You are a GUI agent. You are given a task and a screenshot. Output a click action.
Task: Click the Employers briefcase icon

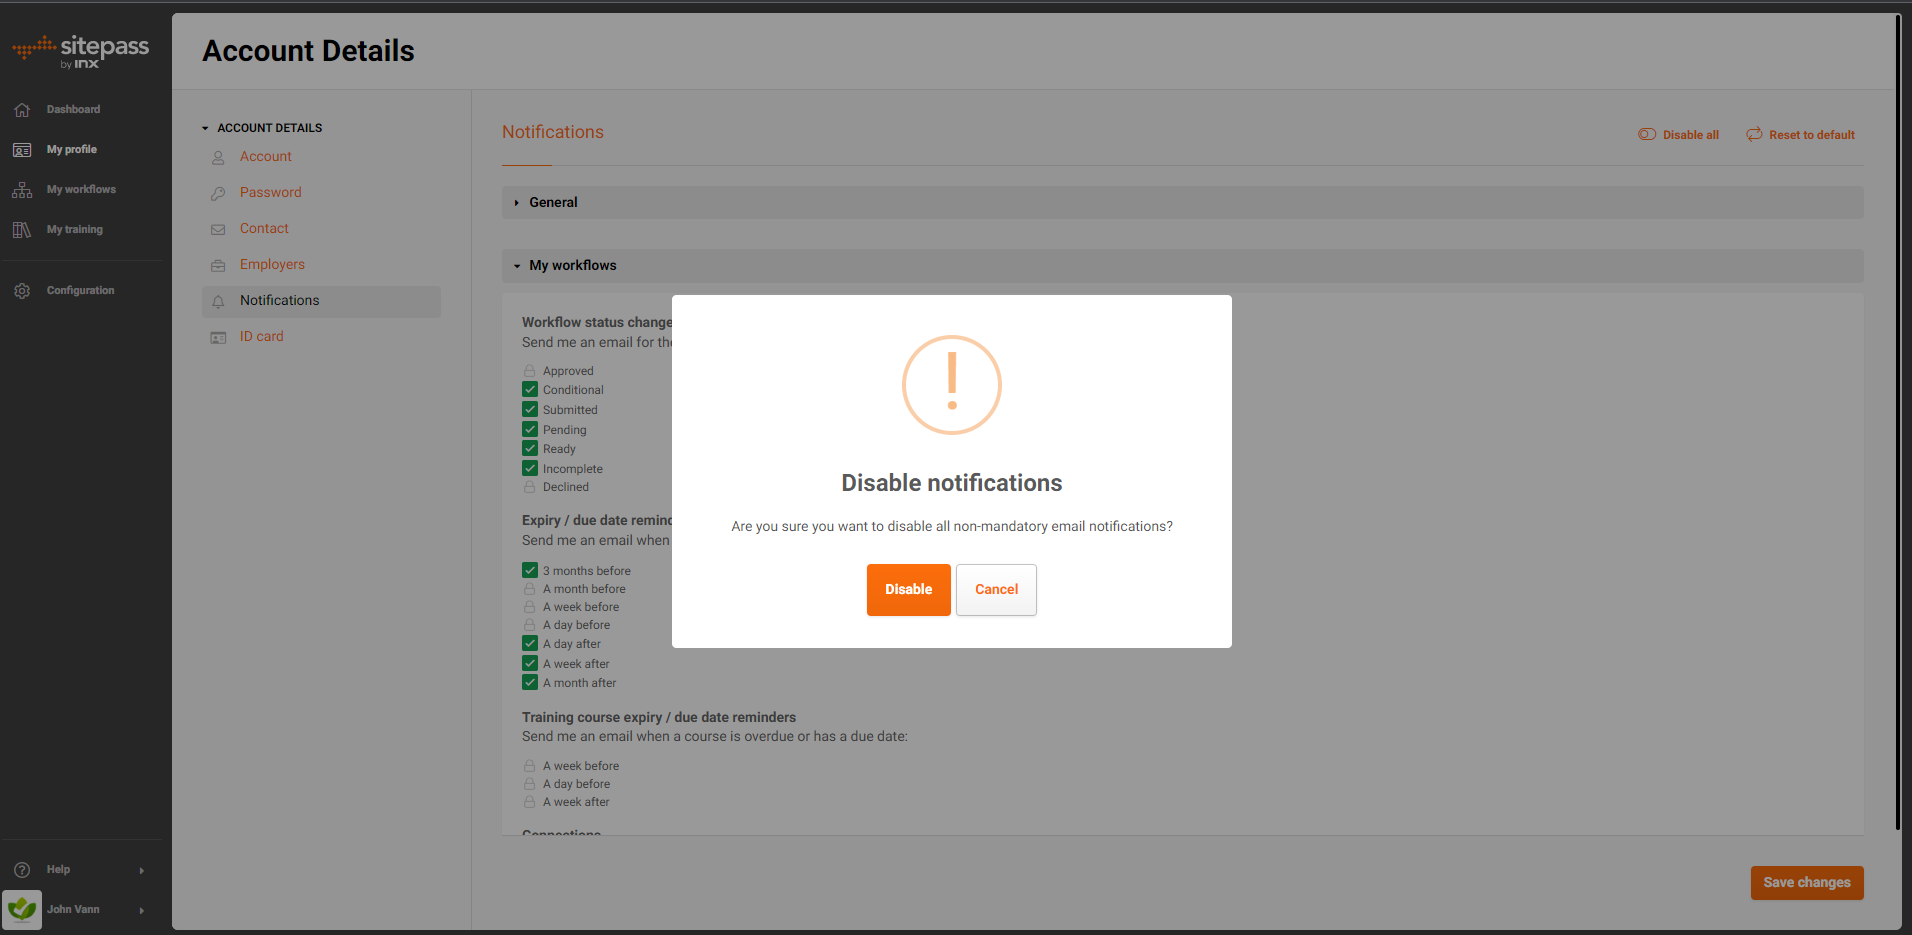click(x=218, y=266)
